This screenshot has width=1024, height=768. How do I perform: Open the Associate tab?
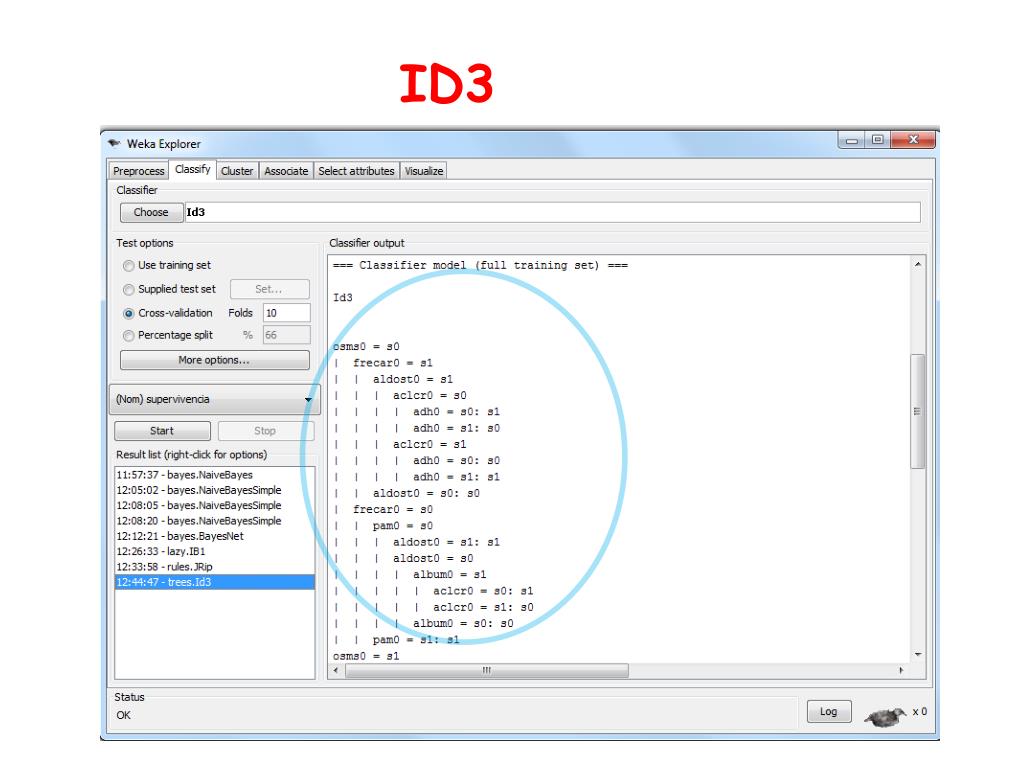(286, 171)
